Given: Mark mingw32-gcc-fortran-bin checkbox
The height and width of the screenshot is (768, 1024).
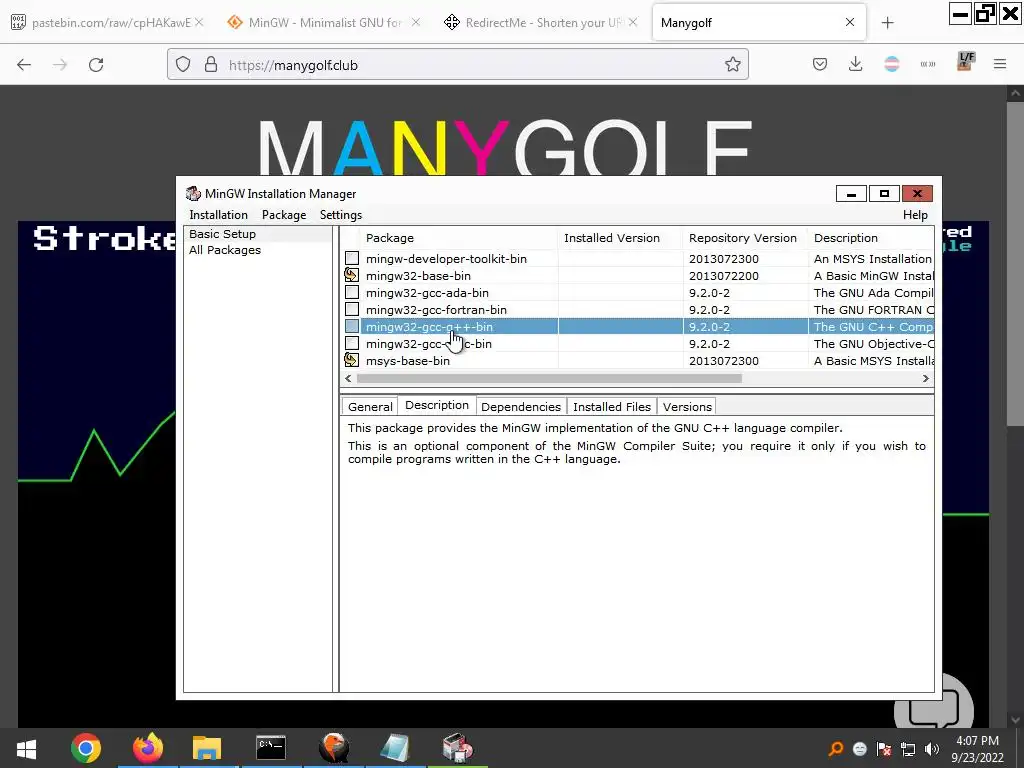Looking at the screenshot, I should point(352,310).
